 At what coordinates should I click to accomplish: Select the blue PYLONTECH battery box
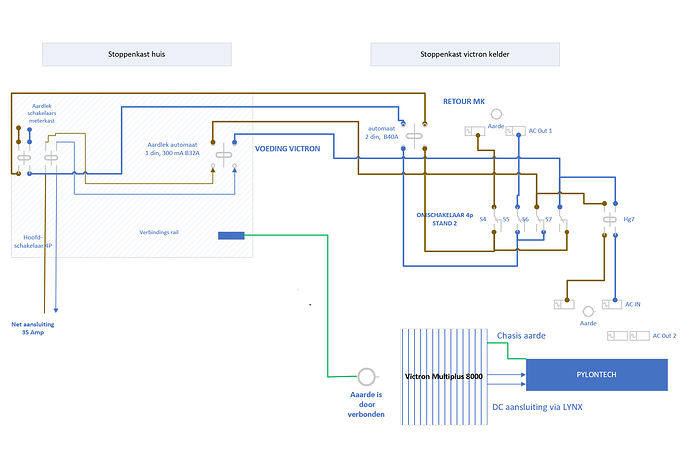pos(597,375)
